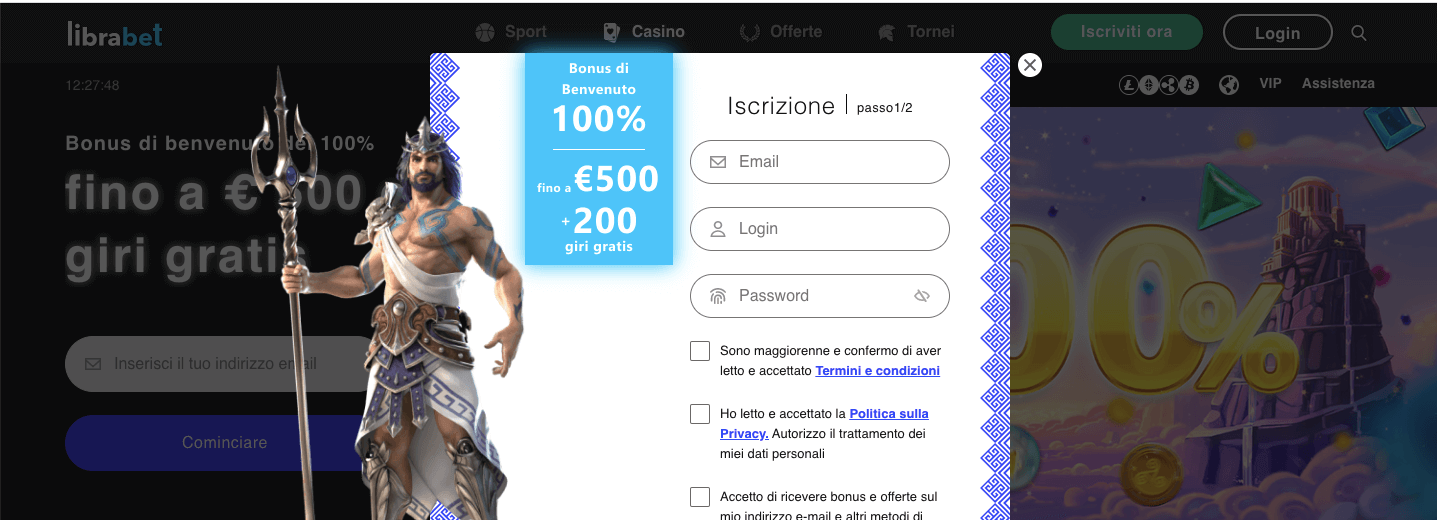The height and width of the screenshot is (520, 1437).
Task: Click the Tornei helmet icon
Action: click(886, 32)
